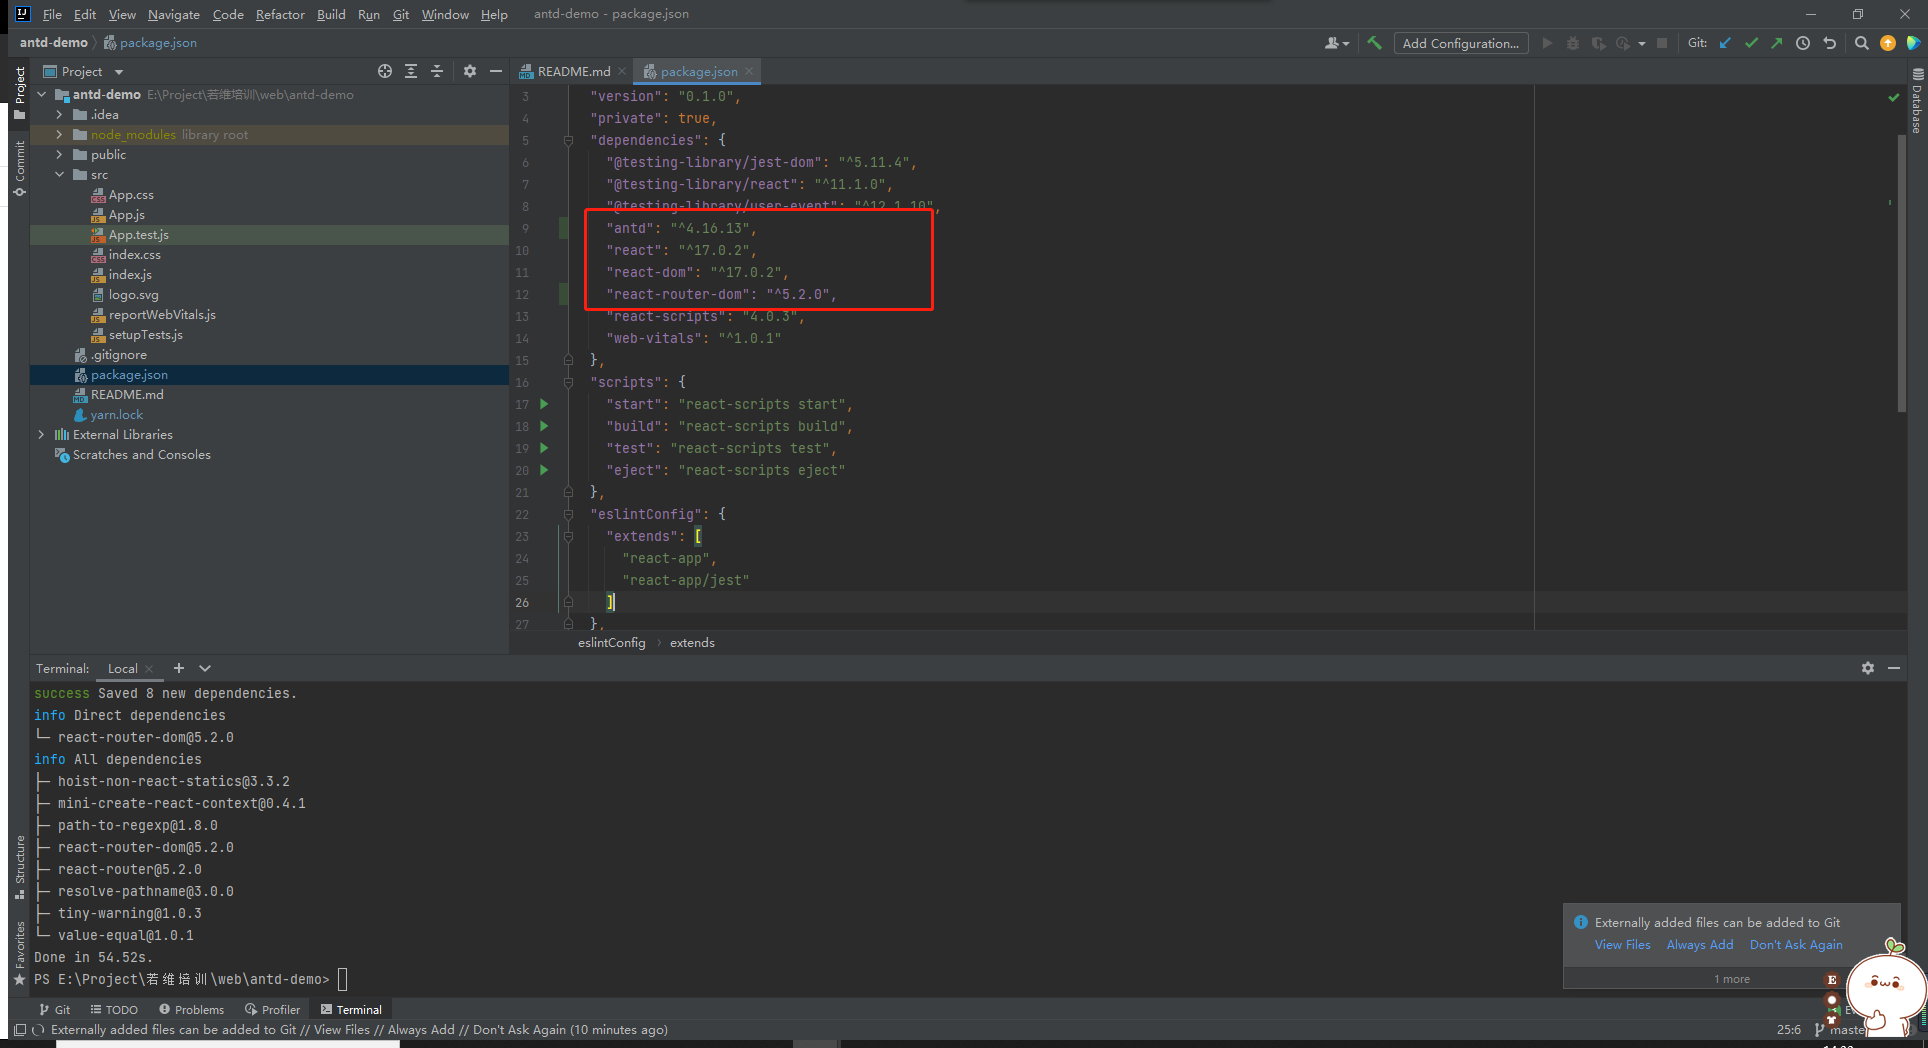Screen dimensions: 1928x1048
Task: Click the Git Rollback undo icon
Action: [1829, 43]
